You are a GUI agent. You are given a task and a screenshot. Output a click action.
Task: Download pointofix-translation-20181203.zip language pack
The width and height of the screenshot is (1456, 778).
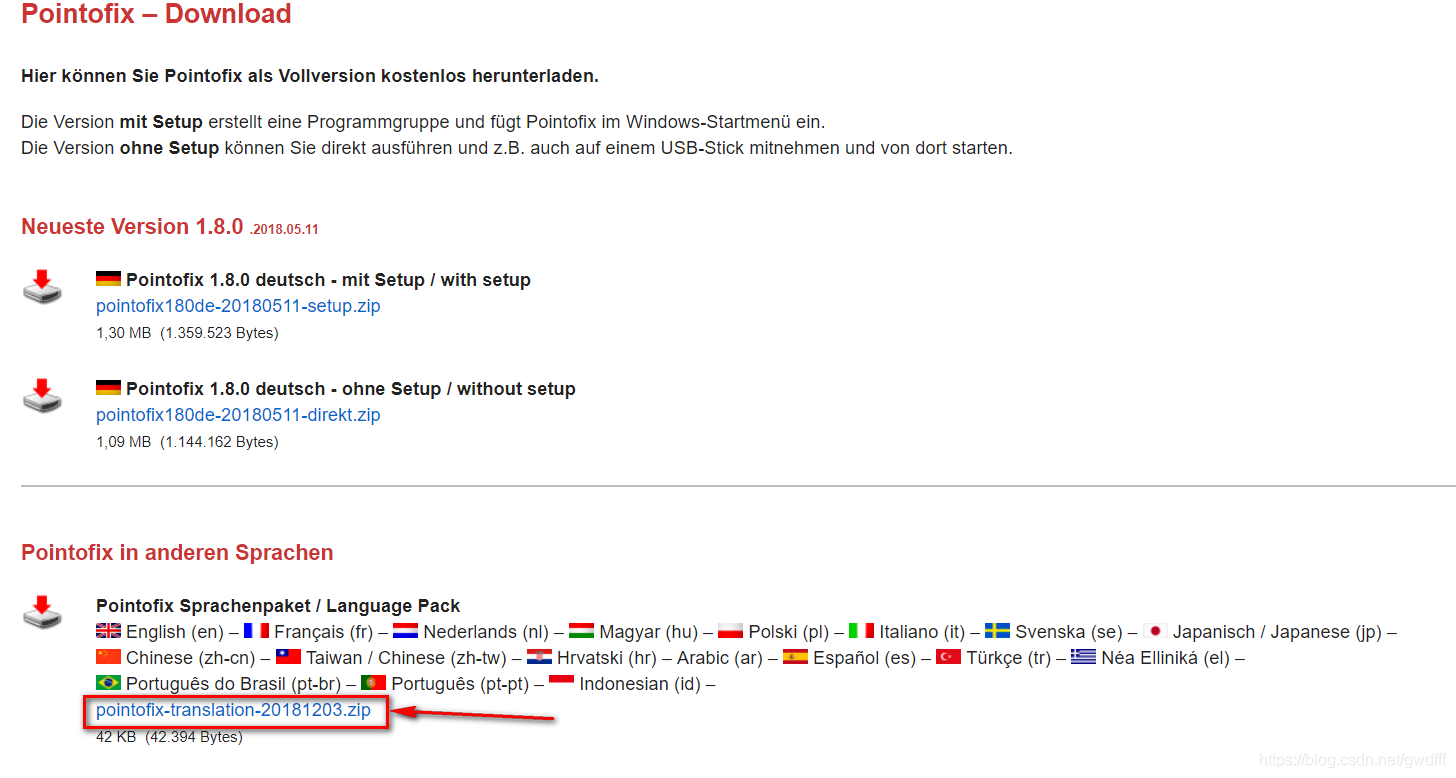(233, 711)
